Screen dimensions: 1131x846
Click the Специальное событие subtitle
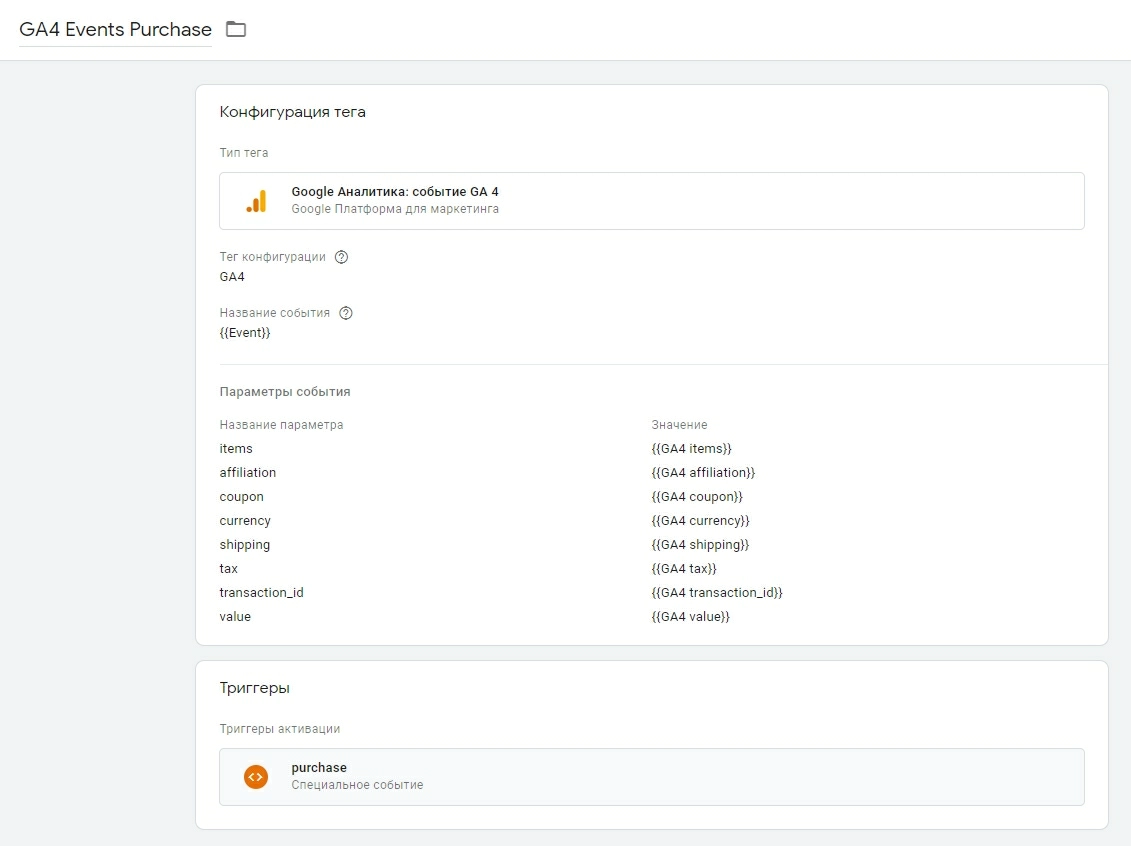tap(357, 785)
